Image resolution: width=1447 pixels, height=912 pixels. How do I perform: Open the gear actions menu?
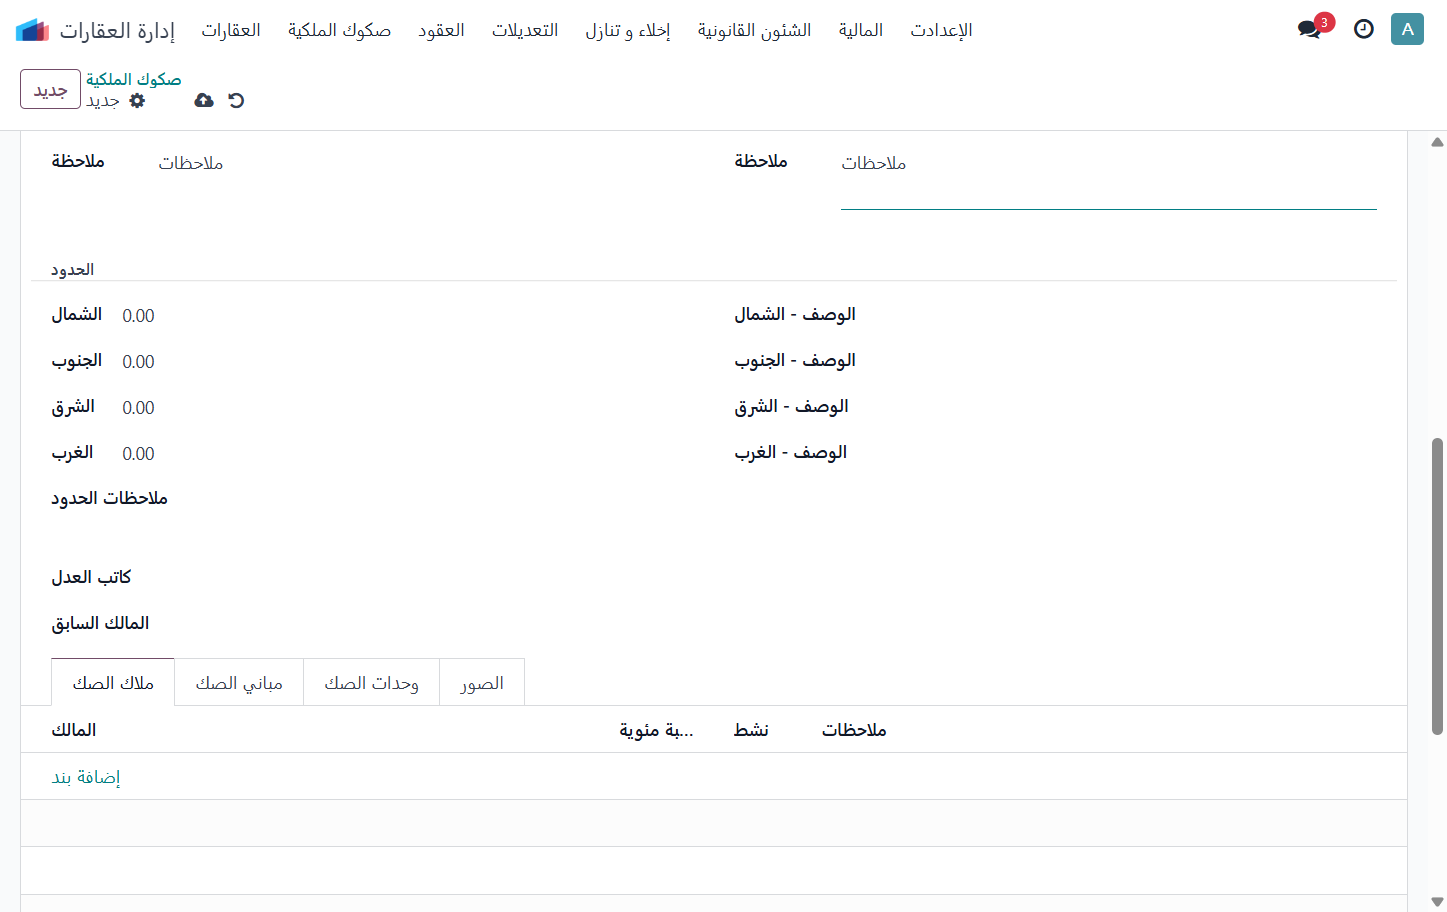click(138, 100)
